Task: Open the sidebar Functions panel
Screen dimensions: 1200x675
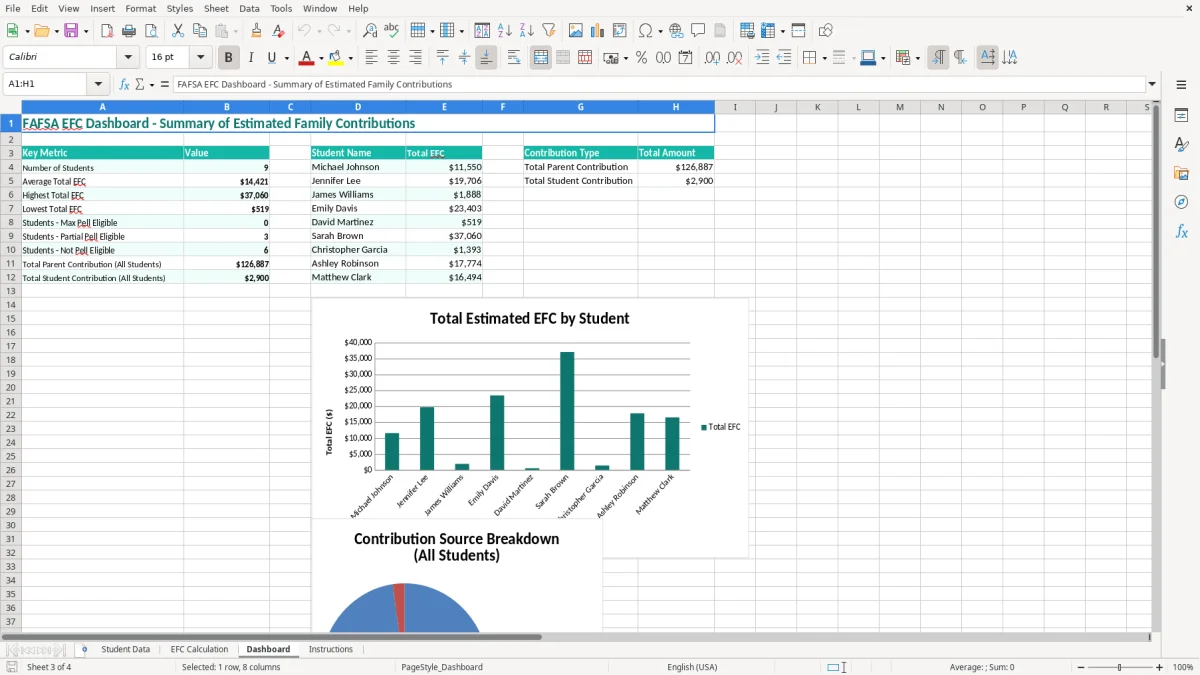Action: pos(1181,231)
